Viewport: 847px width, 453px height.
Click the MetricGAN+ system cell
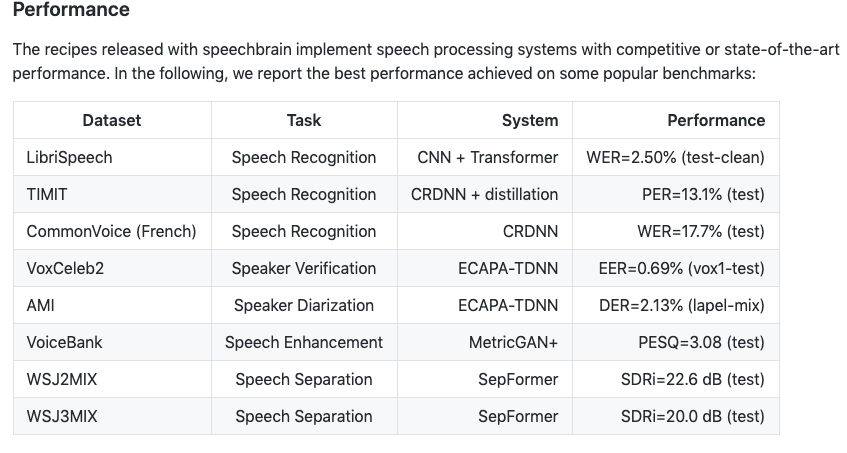pyautogui.click(x=513, y=342)
